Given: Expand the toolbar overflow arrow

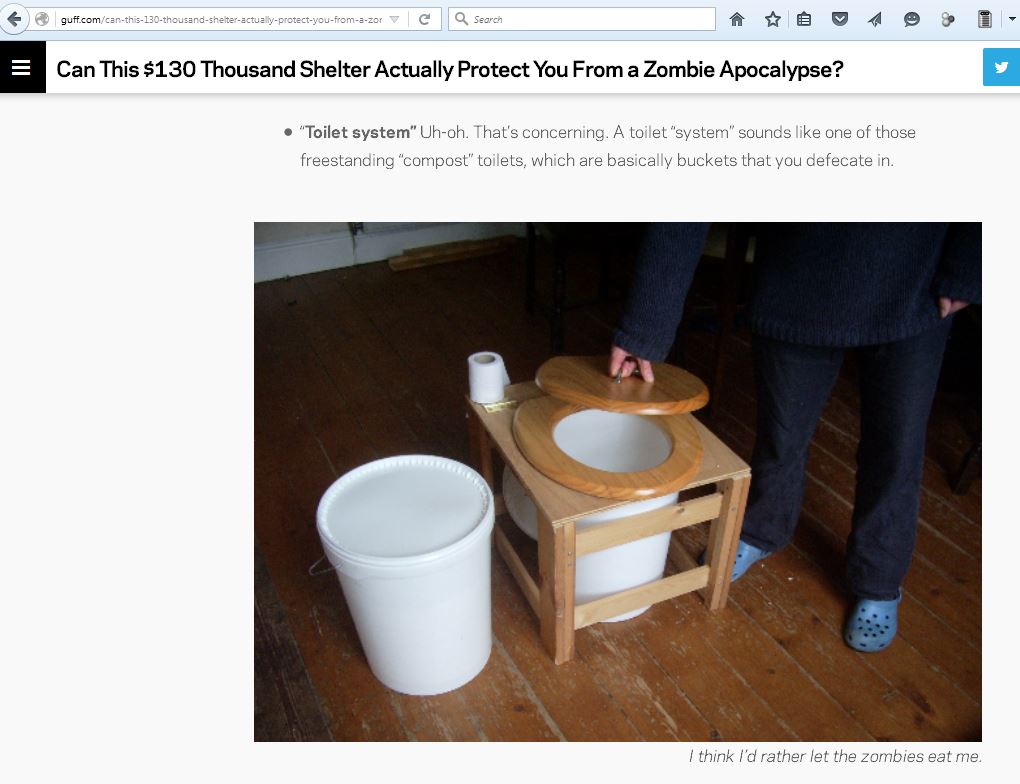Looking at the screenshot, I should [1012, 19].
